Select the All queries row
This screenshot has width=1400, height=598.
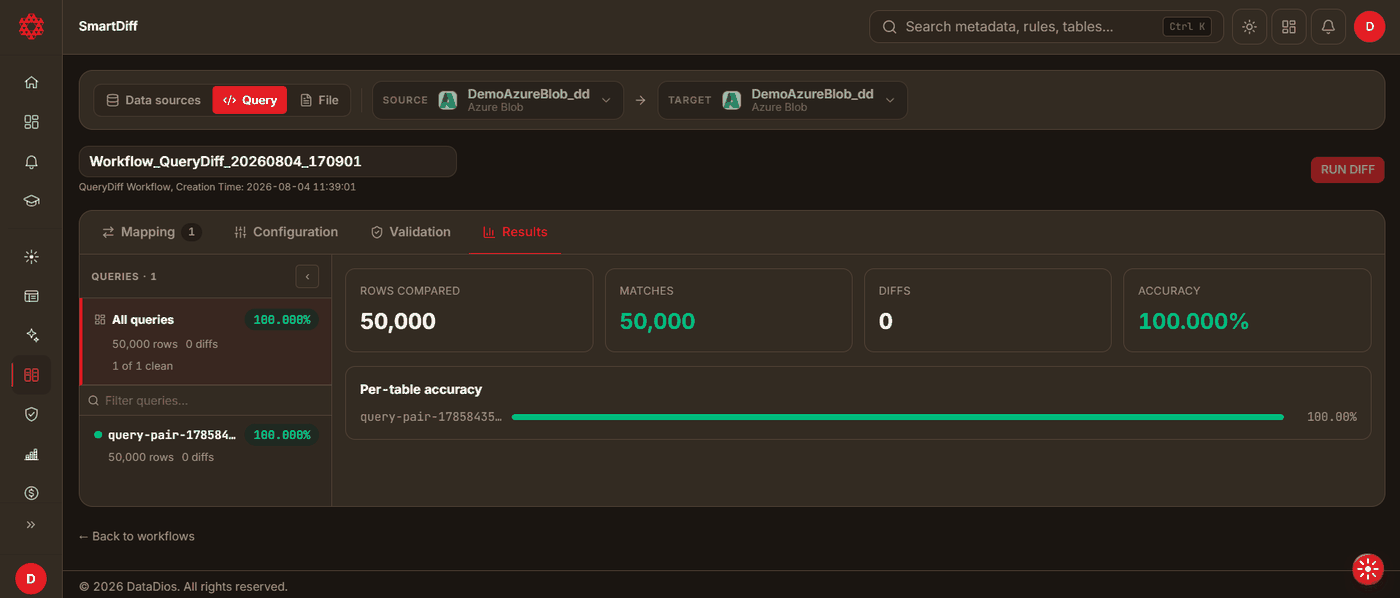(x=205, y=342)
